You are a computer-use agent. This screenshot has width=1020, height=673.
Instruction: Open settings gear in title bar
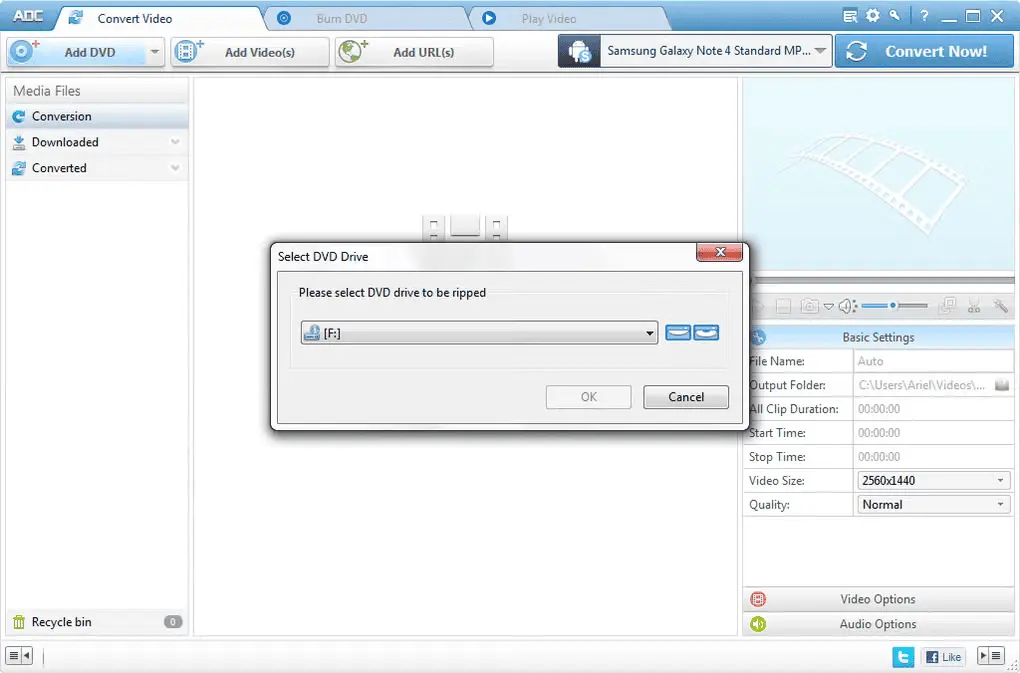[872, 16]
